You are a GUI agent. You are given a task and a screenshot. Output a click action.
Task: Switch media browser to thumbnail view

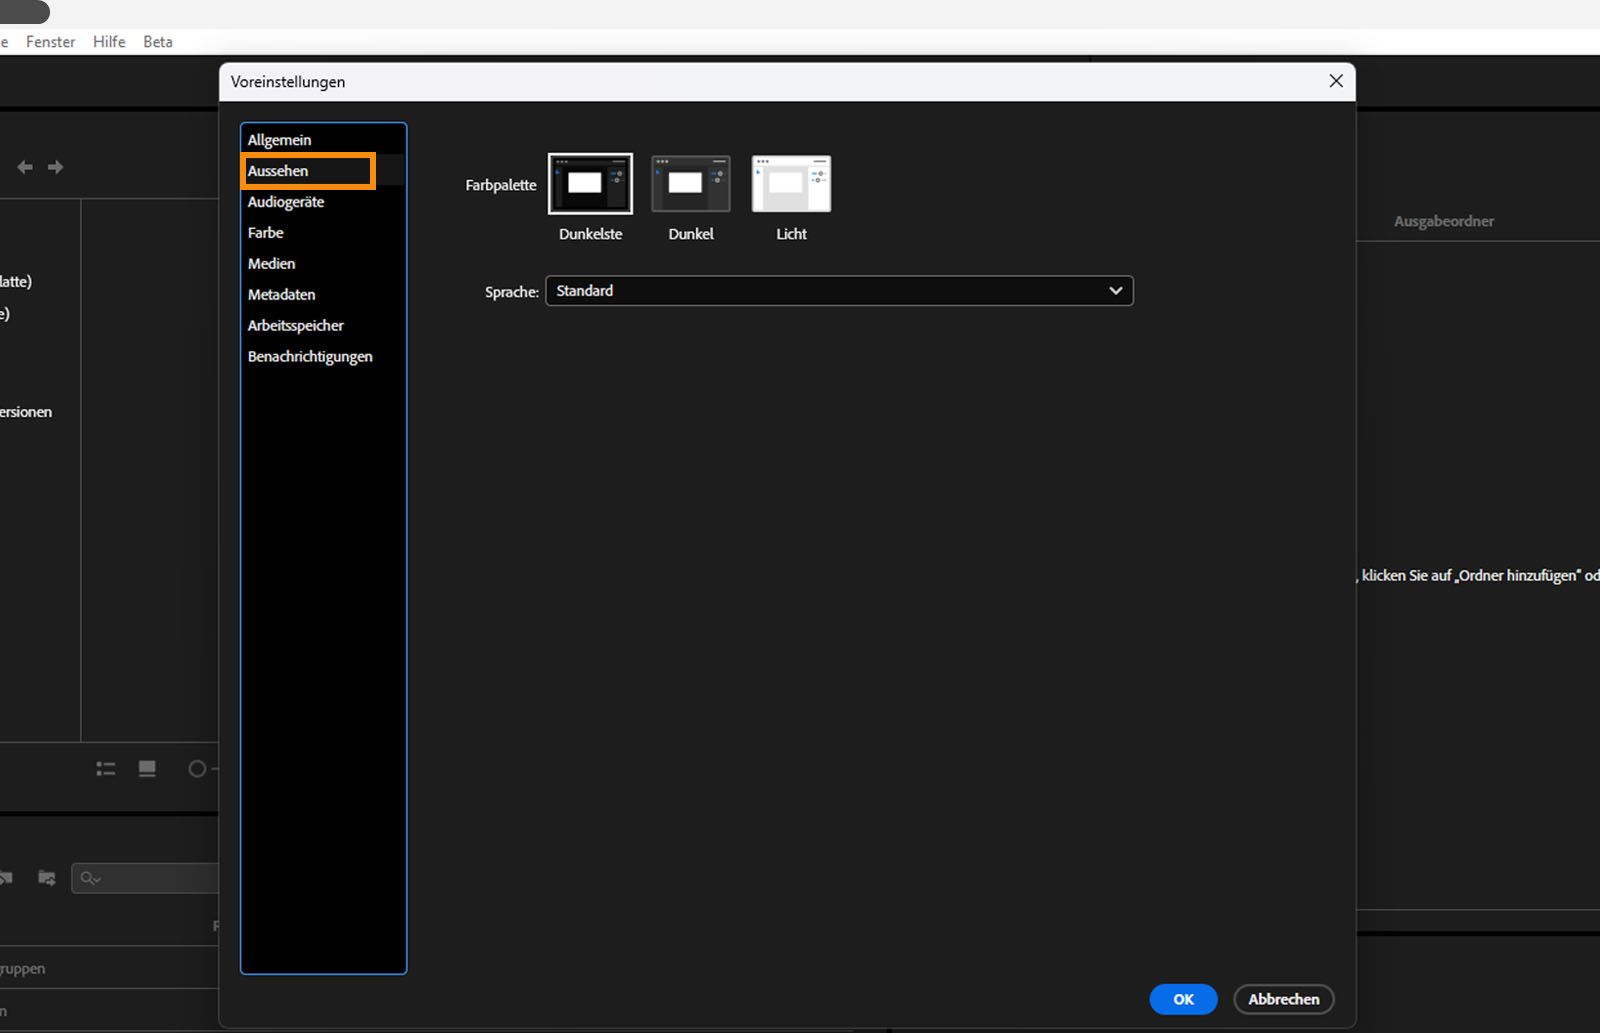(147, 768)
